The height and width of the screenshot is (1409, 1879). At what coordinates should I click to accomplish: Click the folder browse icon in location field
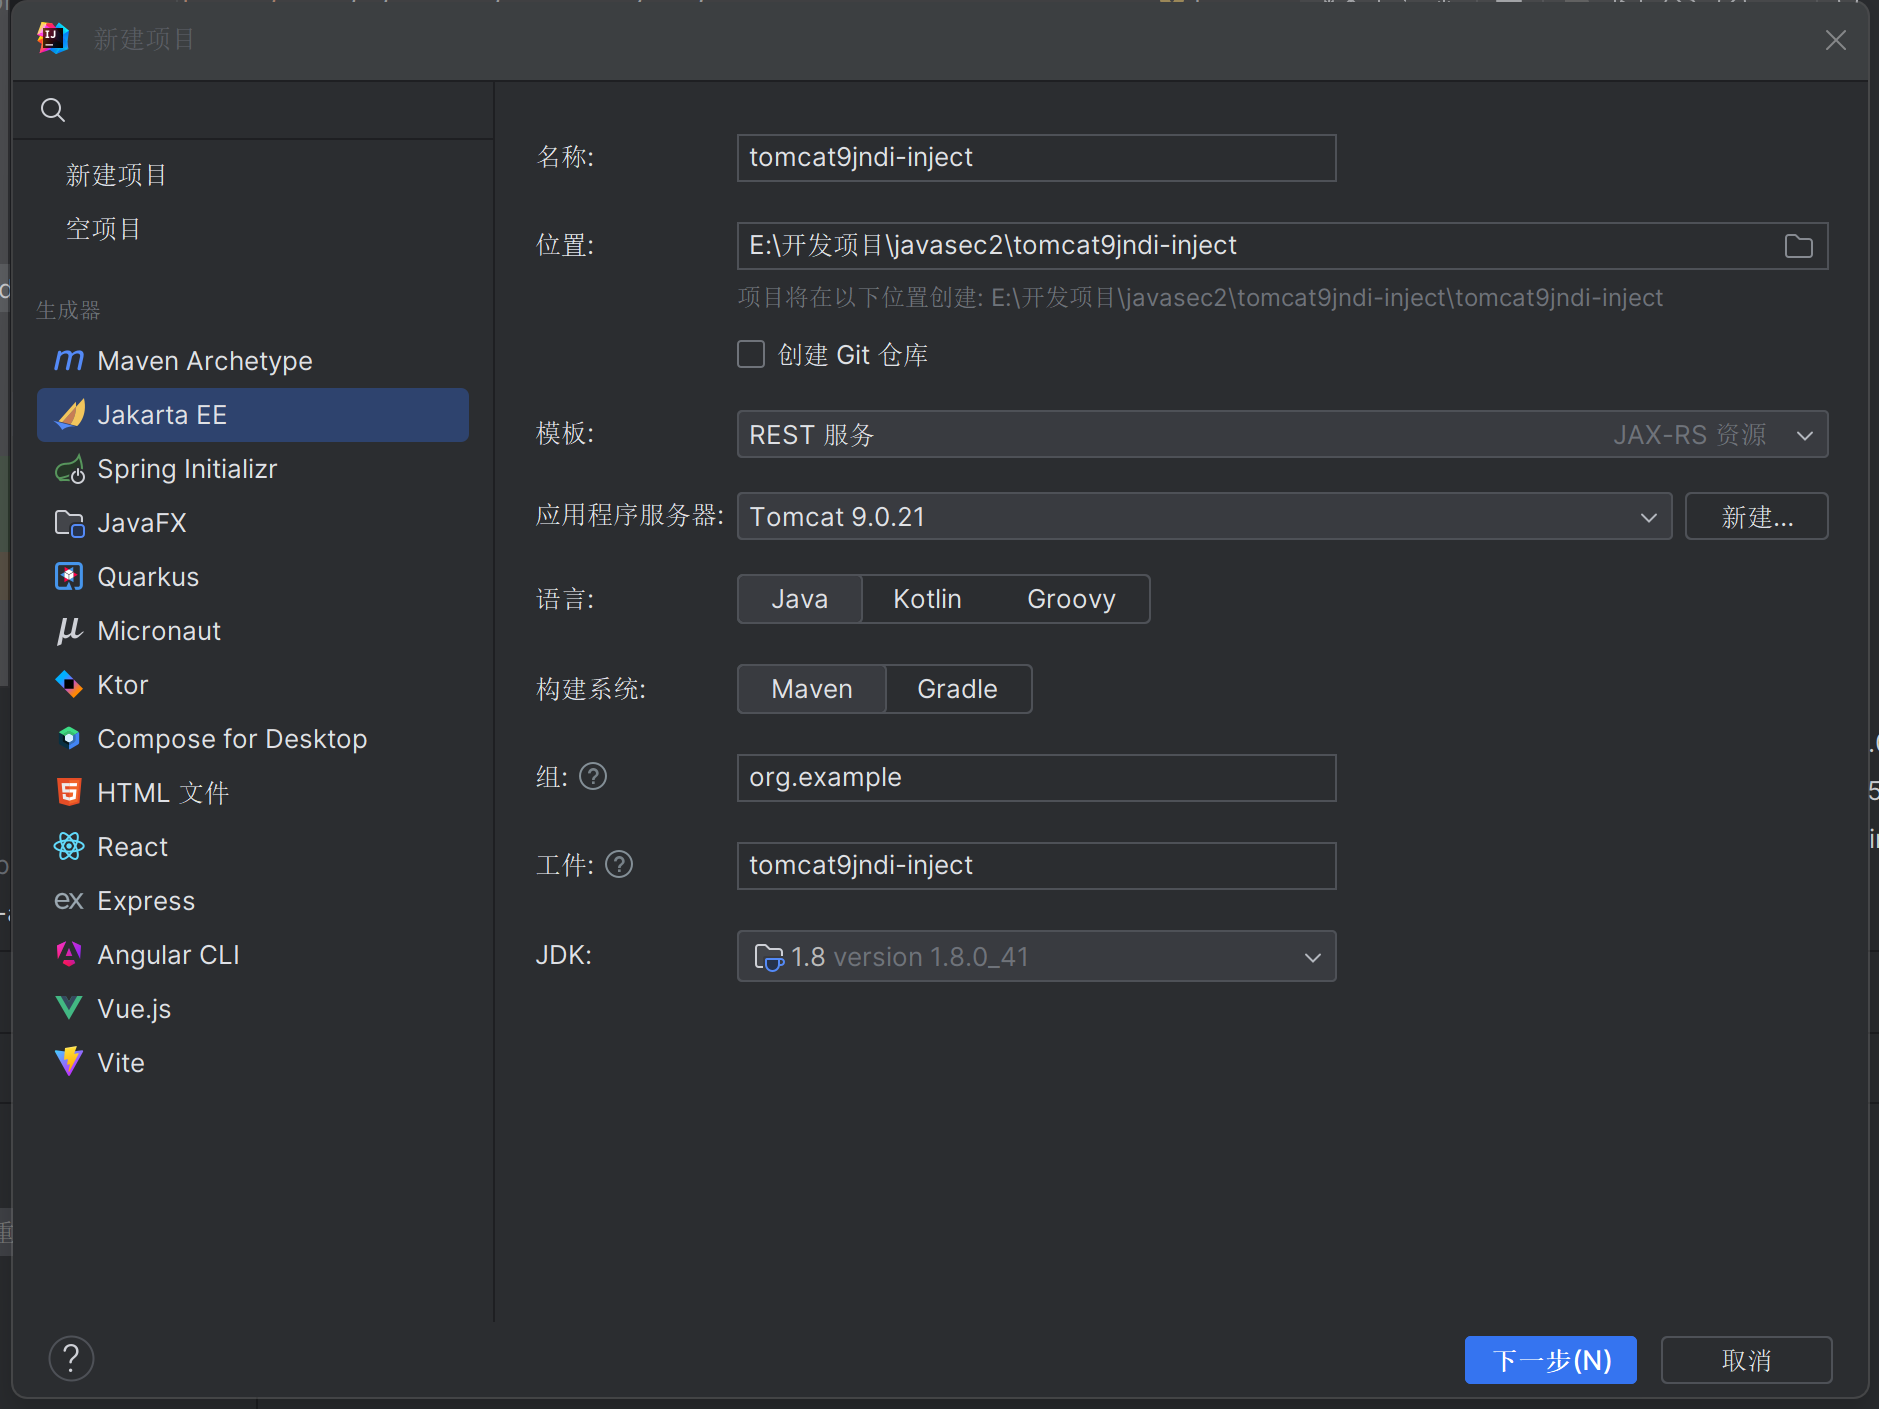point(1798,246)
